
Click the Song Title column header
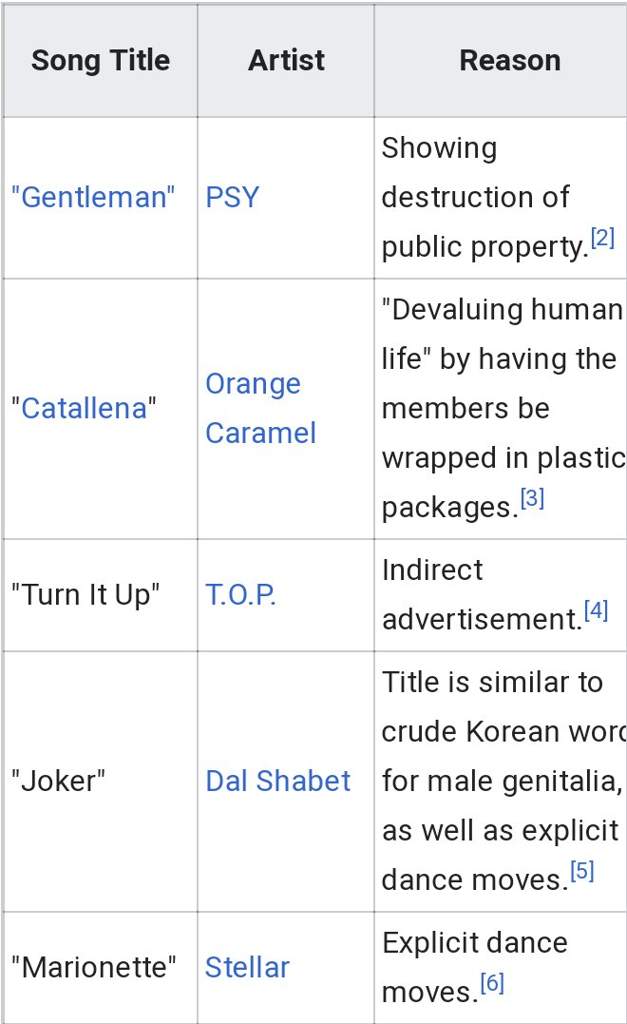pyautogui.click(x=101, y=61)
